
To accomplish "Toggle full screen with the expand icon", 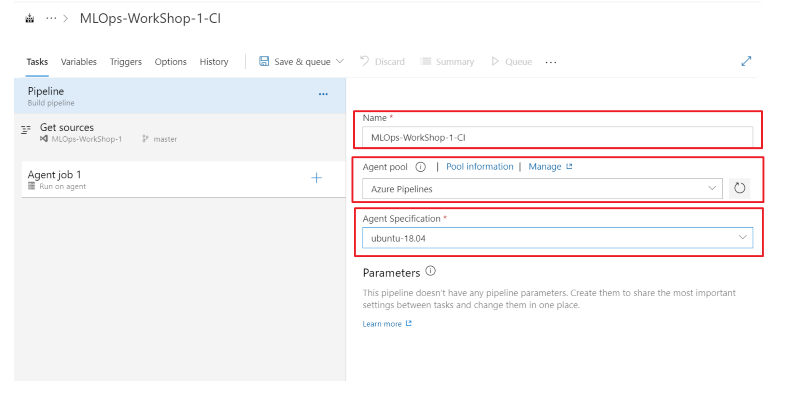I will 746,61.
